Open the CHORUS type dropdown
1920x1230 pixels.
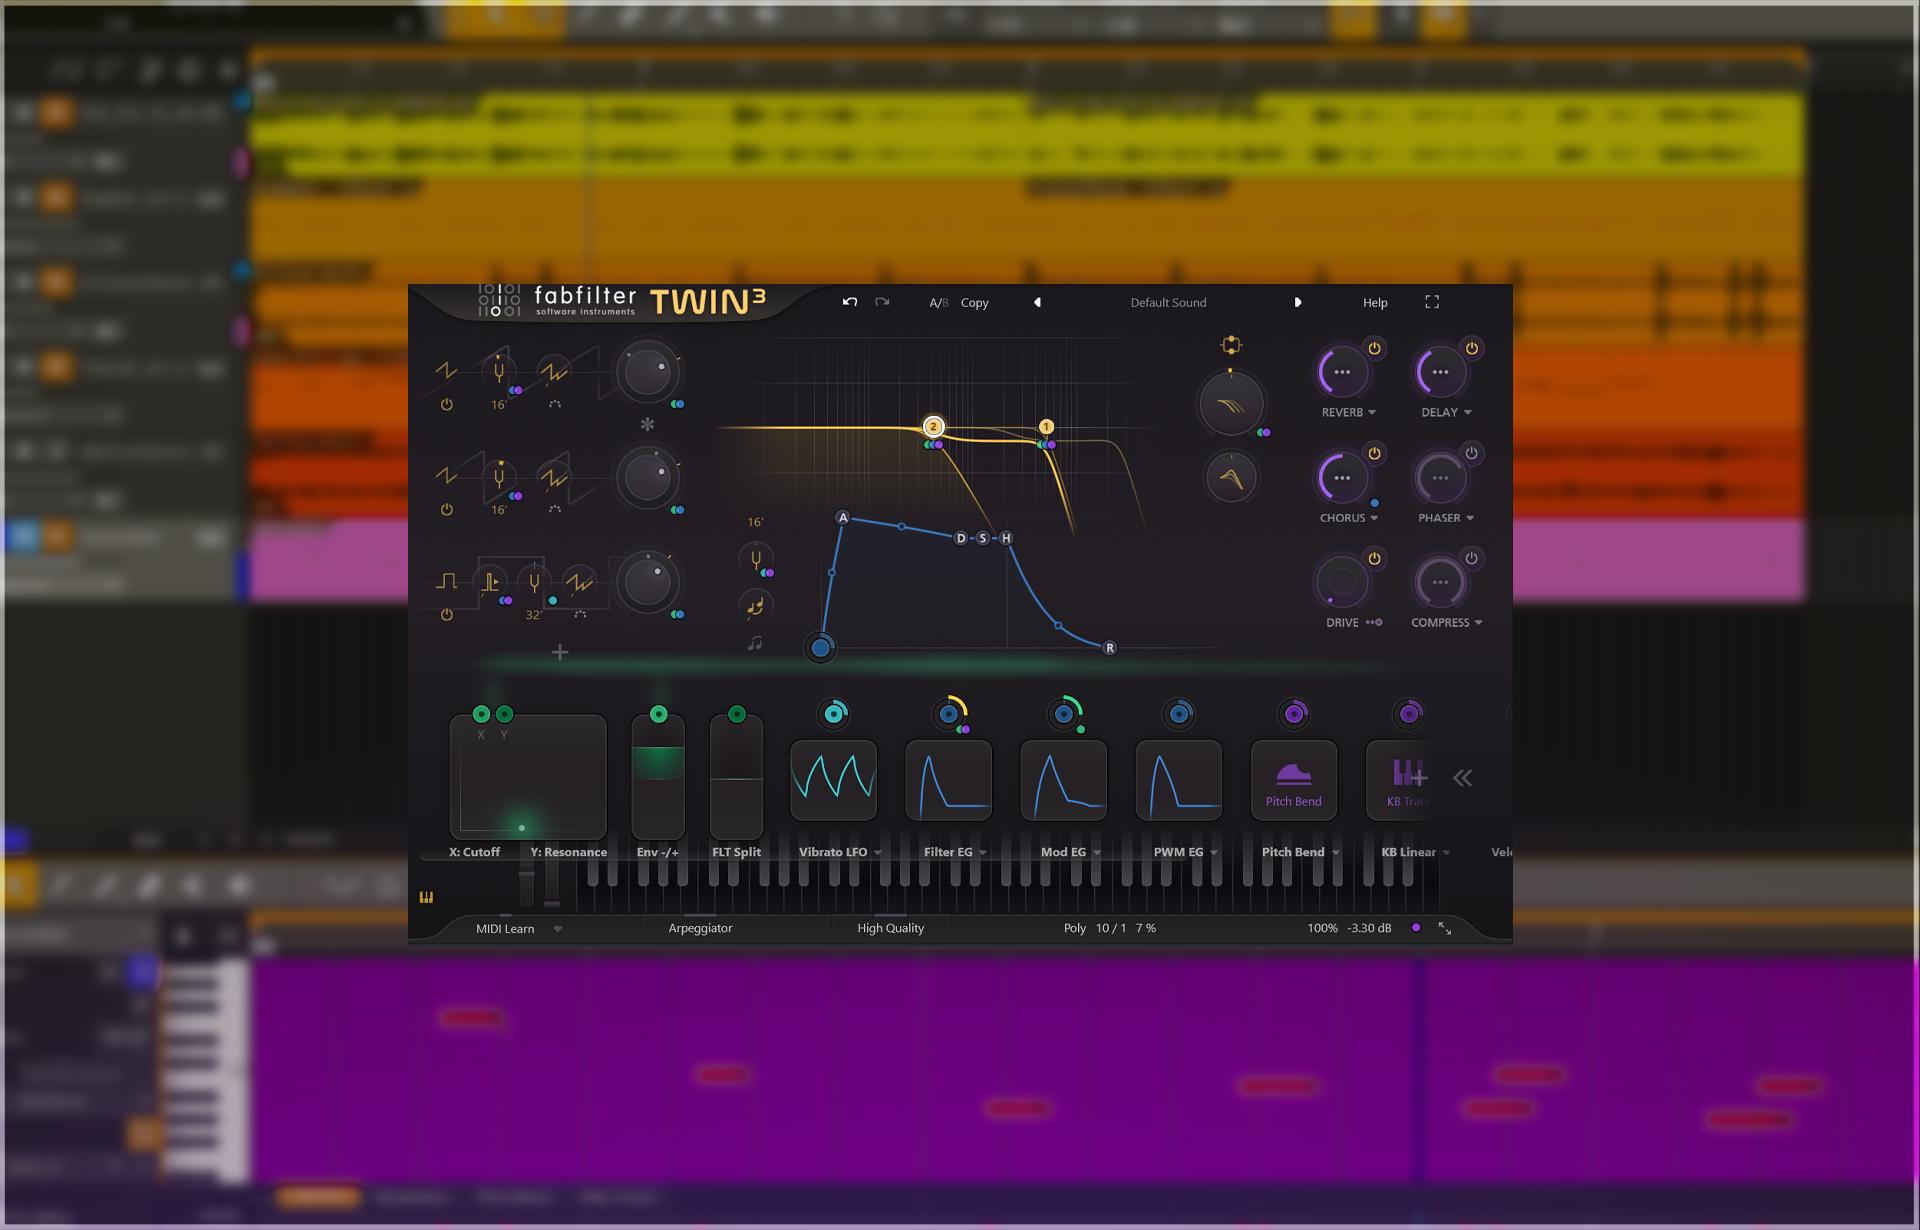point(1348,518)
